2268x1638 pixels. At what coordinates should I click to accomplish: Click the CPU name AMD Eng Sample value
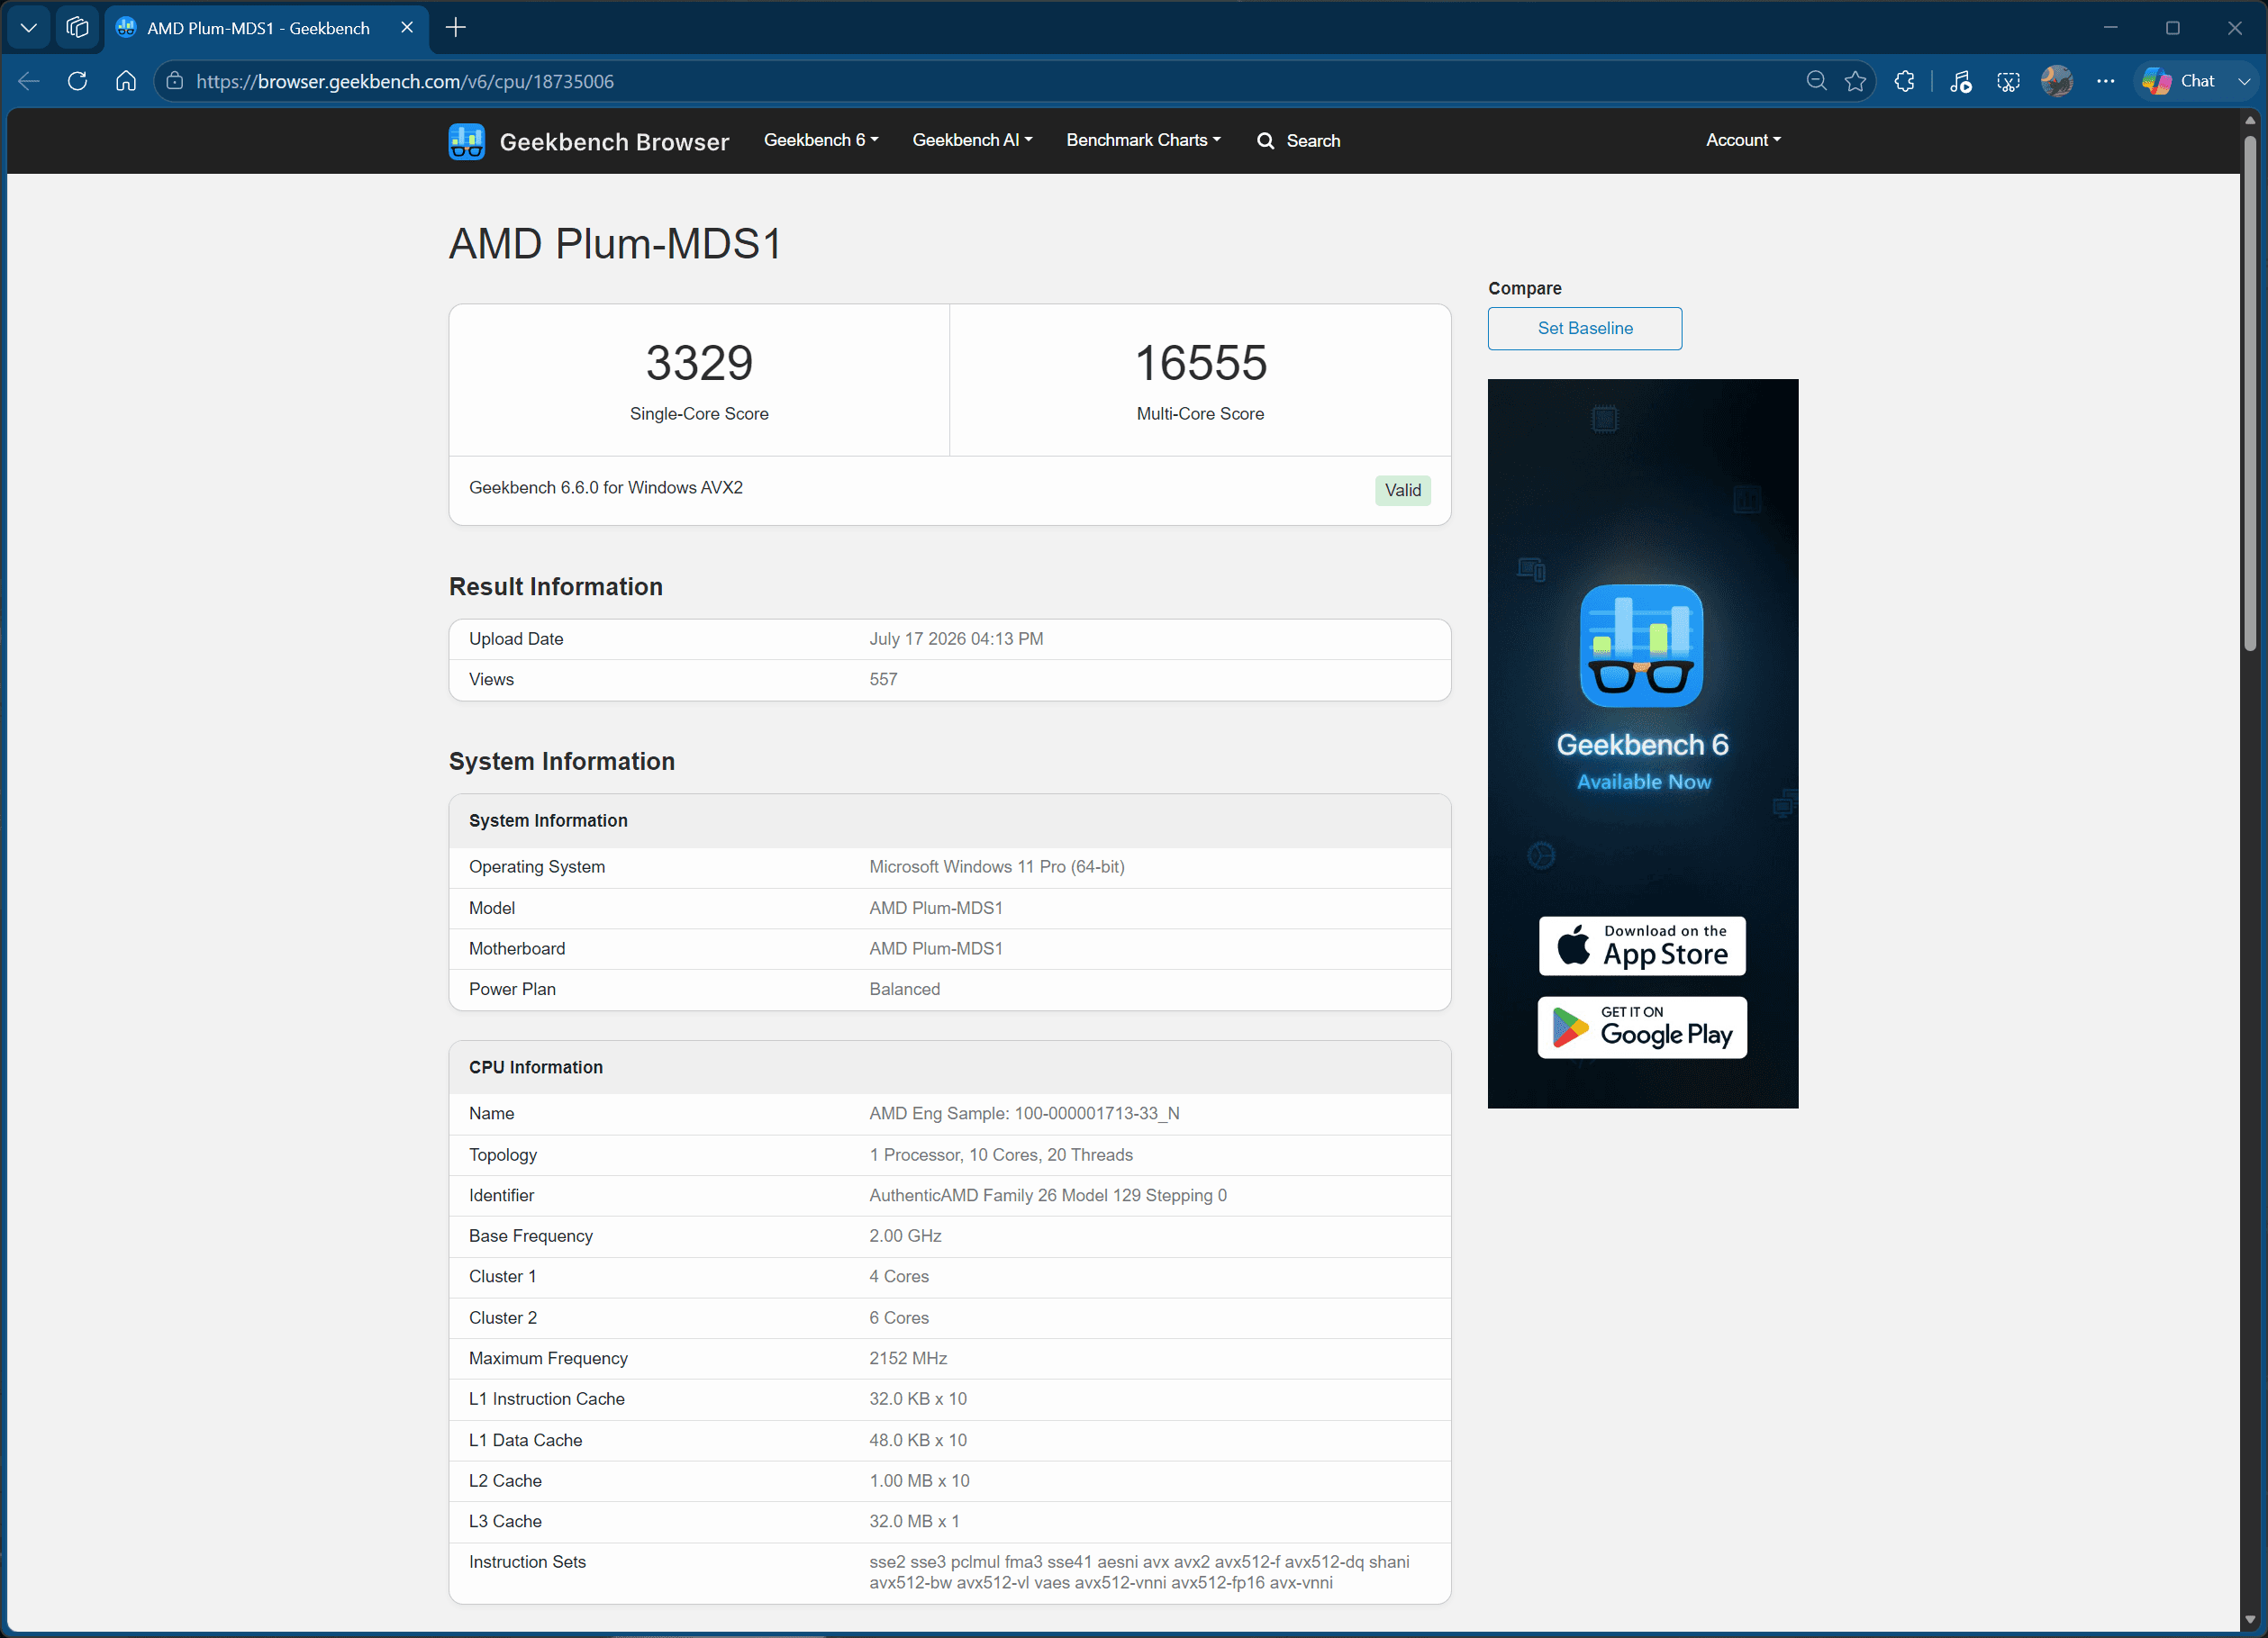click(1024, 1113)
